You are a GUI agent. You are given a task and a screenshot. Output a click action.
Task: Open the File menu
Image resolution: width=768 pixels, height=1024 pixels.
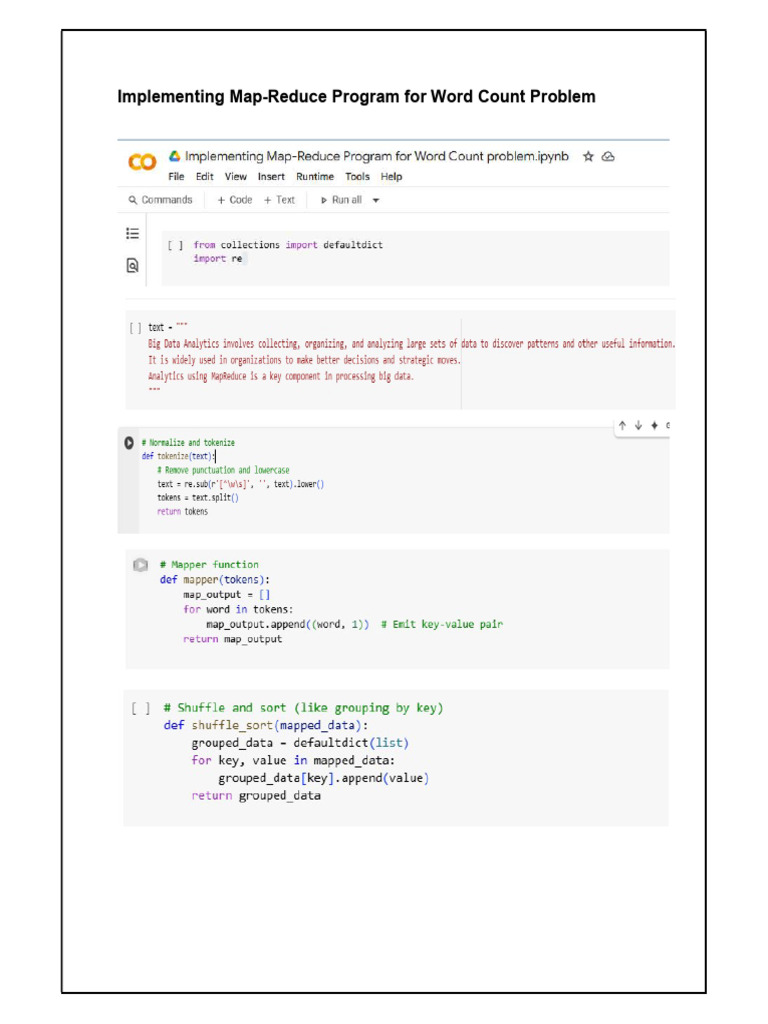(176, 177)
